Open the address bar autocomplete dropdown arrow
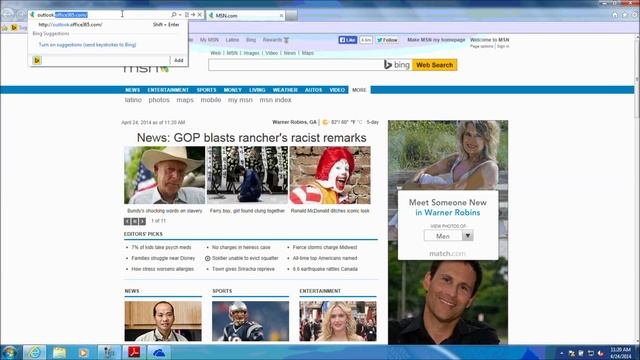640x360 pixels. click(180, 15)
